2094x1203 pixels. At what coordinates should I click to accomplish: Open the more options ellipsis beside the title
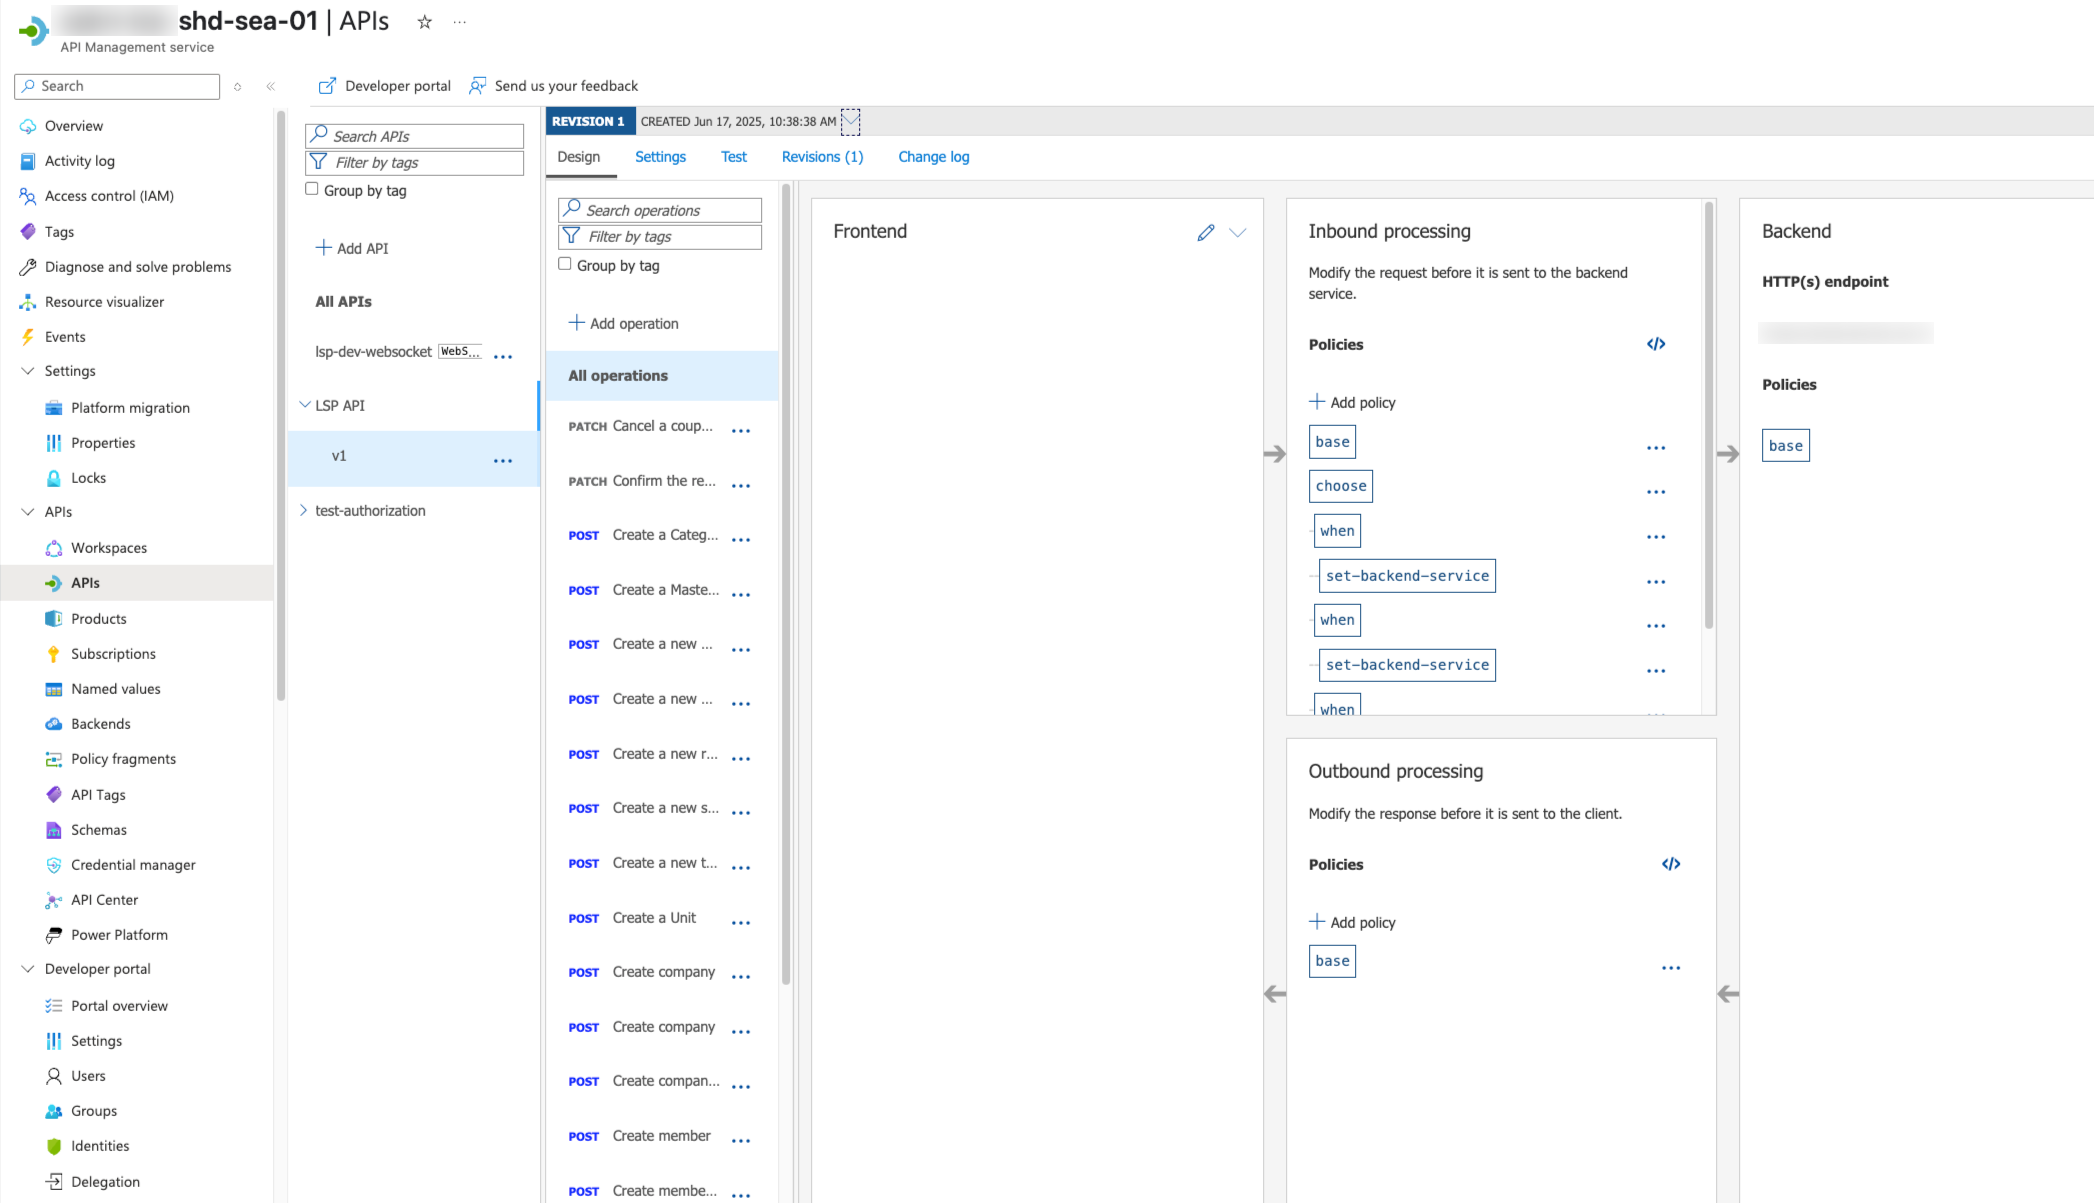coord(460,22)
